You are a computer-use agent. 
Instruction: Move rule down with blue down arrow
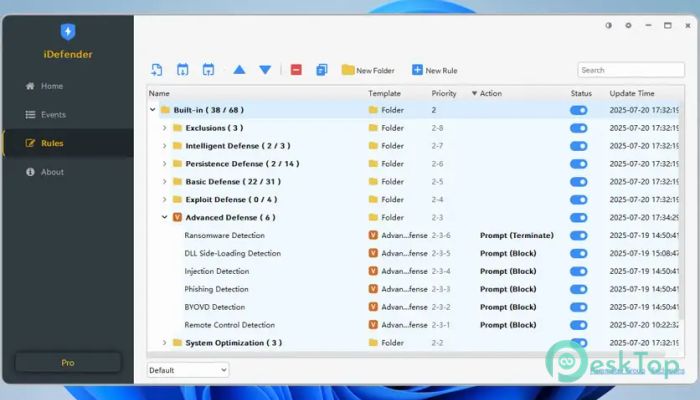pos(265,70)
